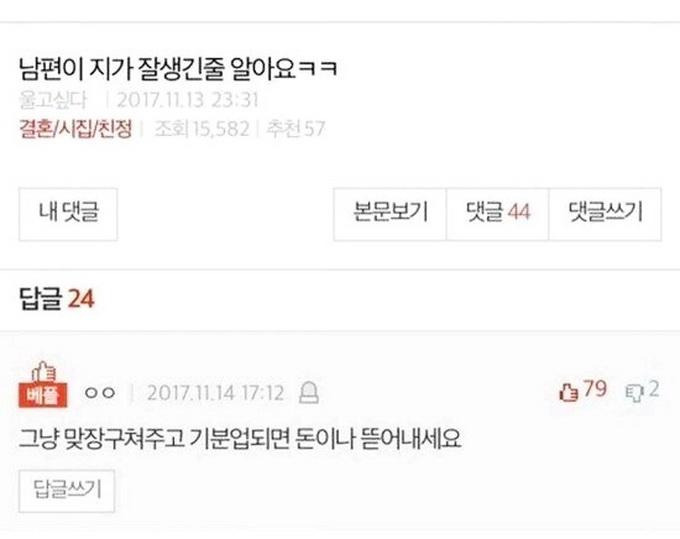
Task: Click the comment timestamp 2017.11.14 17:12
Action: point(216,393)
